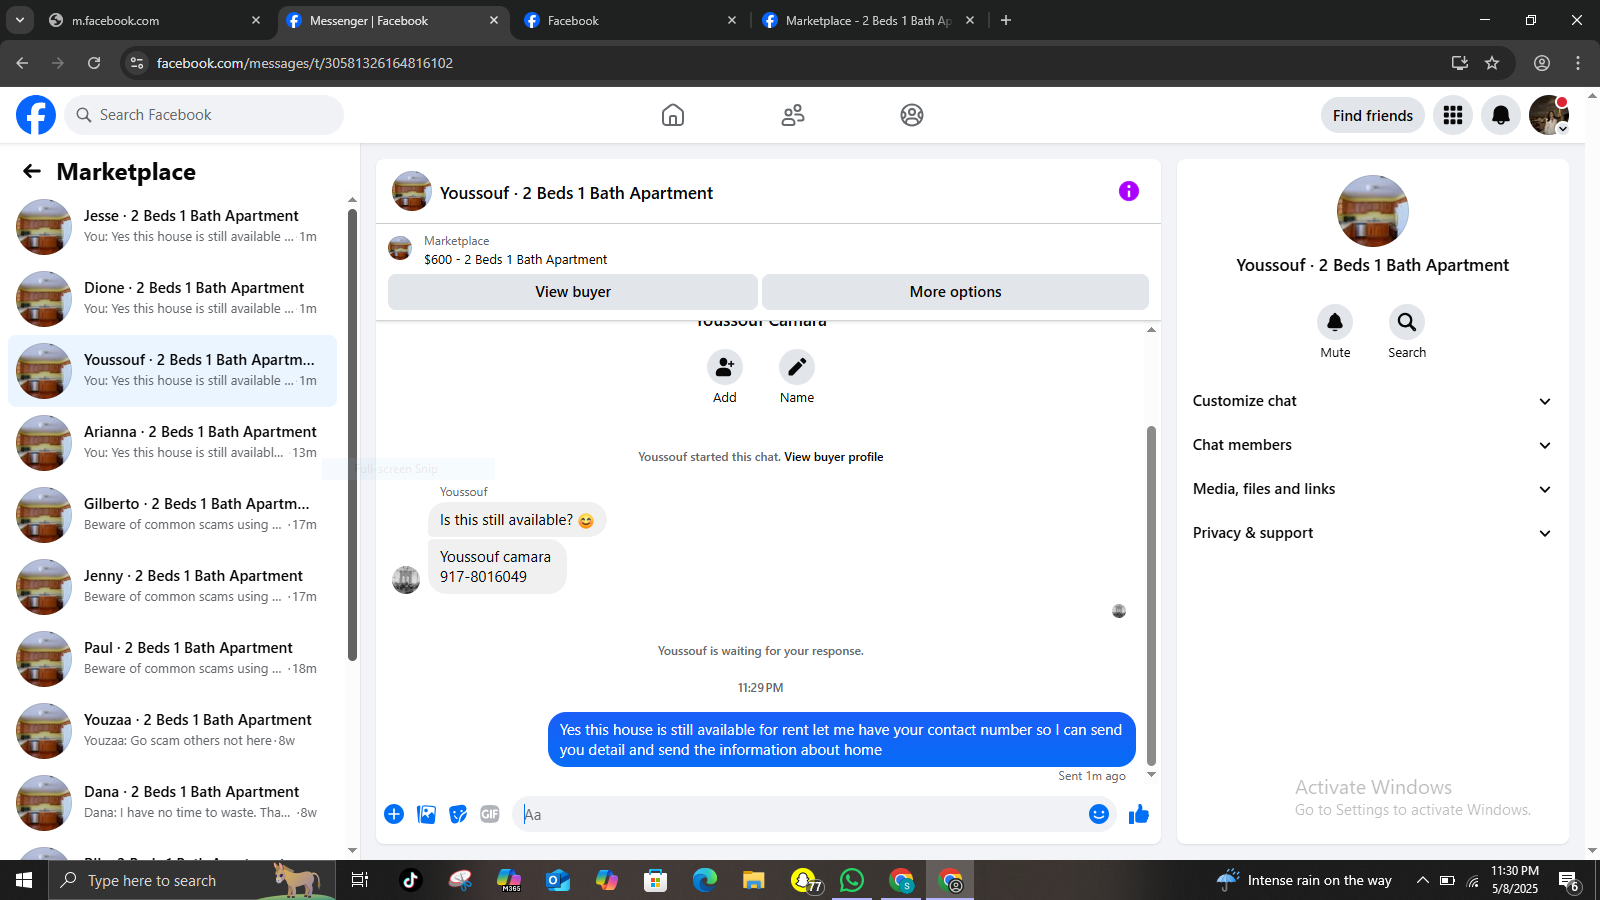Image resolution: width=1600 pixels, height=900 pixels.
Task: Open the Friends icon in the top navigation
Action: [793, 115]
